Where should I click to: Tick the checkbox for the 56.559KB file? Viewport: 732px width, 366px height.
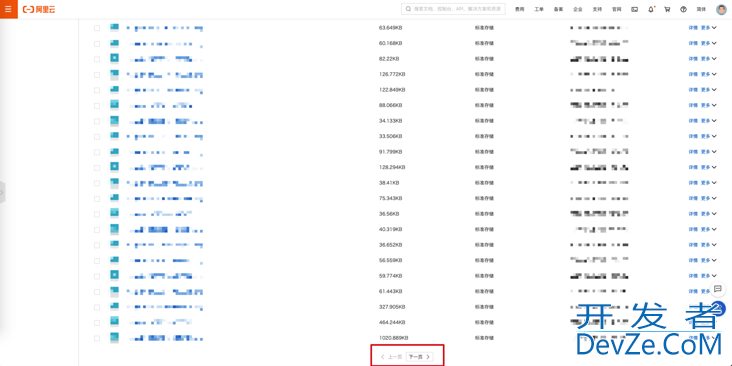pyautogui.click(x=97, y=260)
